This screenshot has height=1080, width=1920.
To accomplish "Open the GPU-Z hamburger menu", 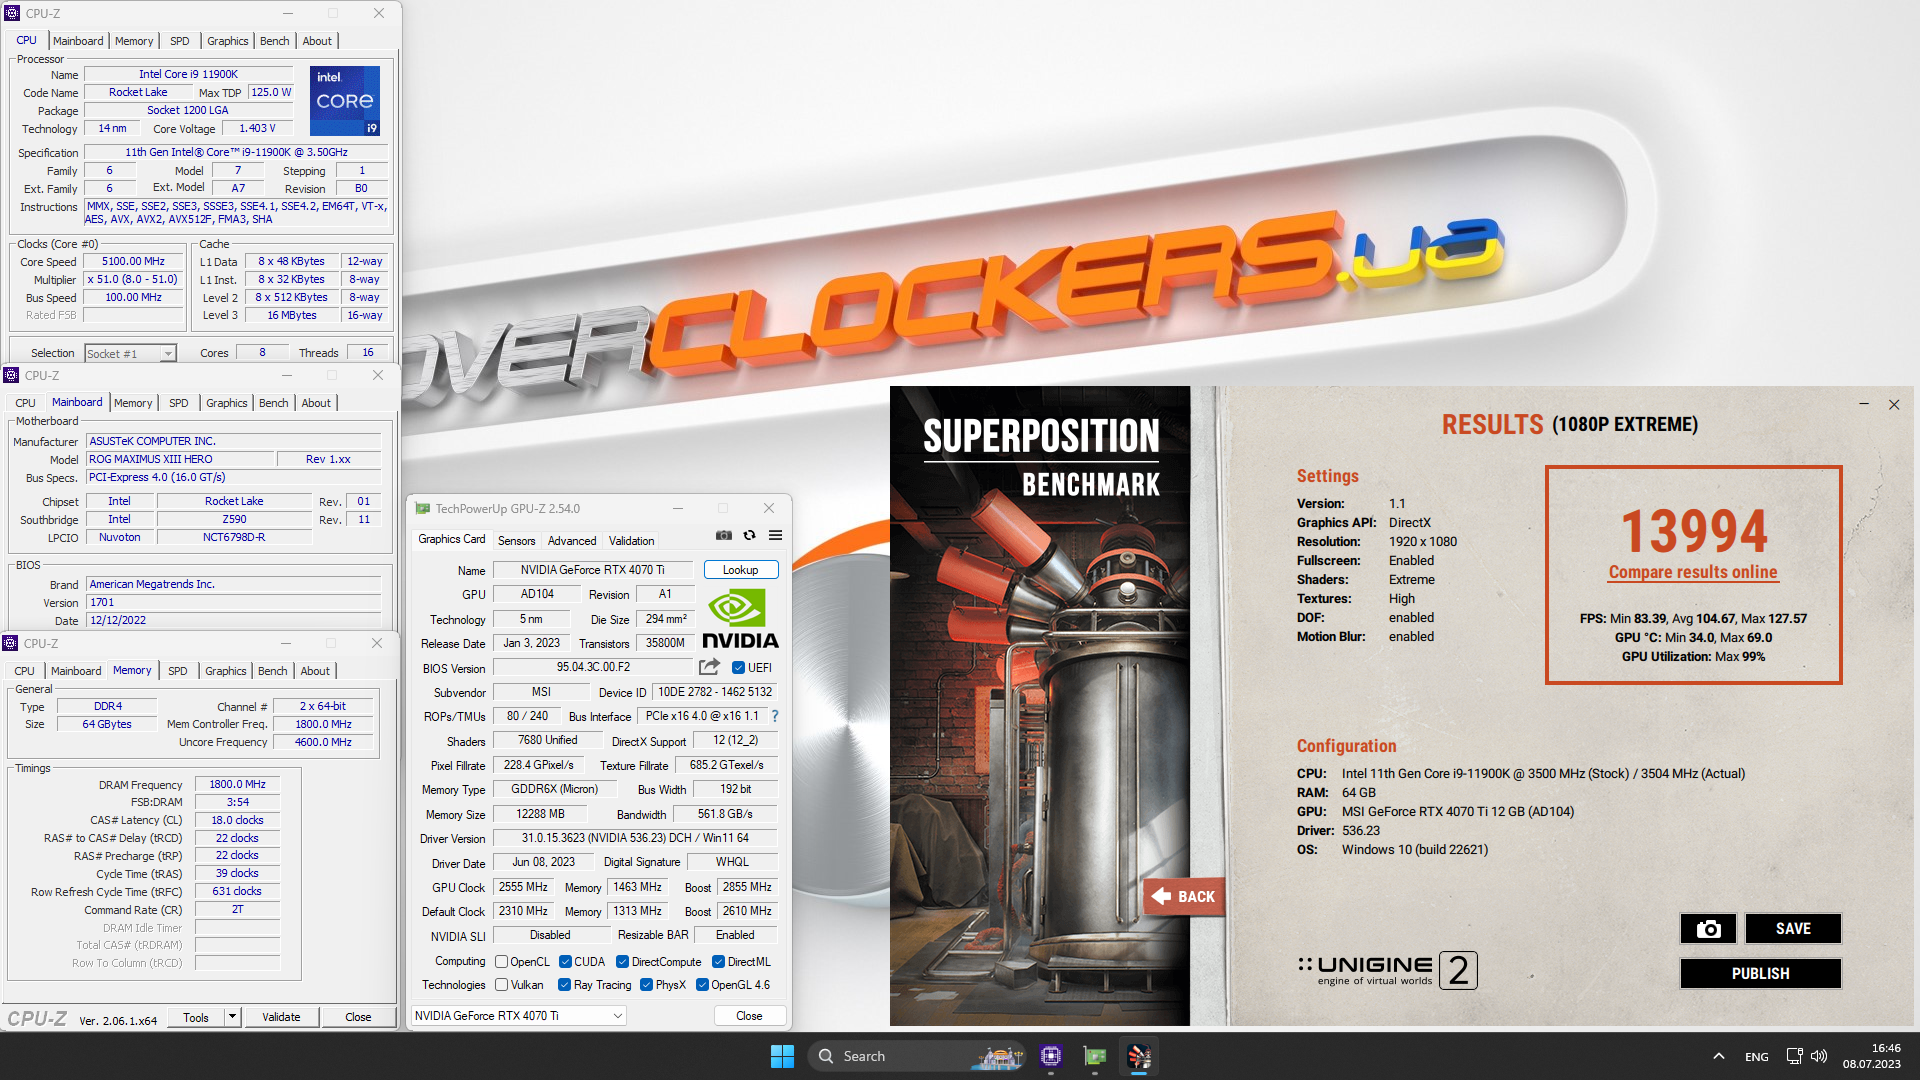I will point(775,536).
